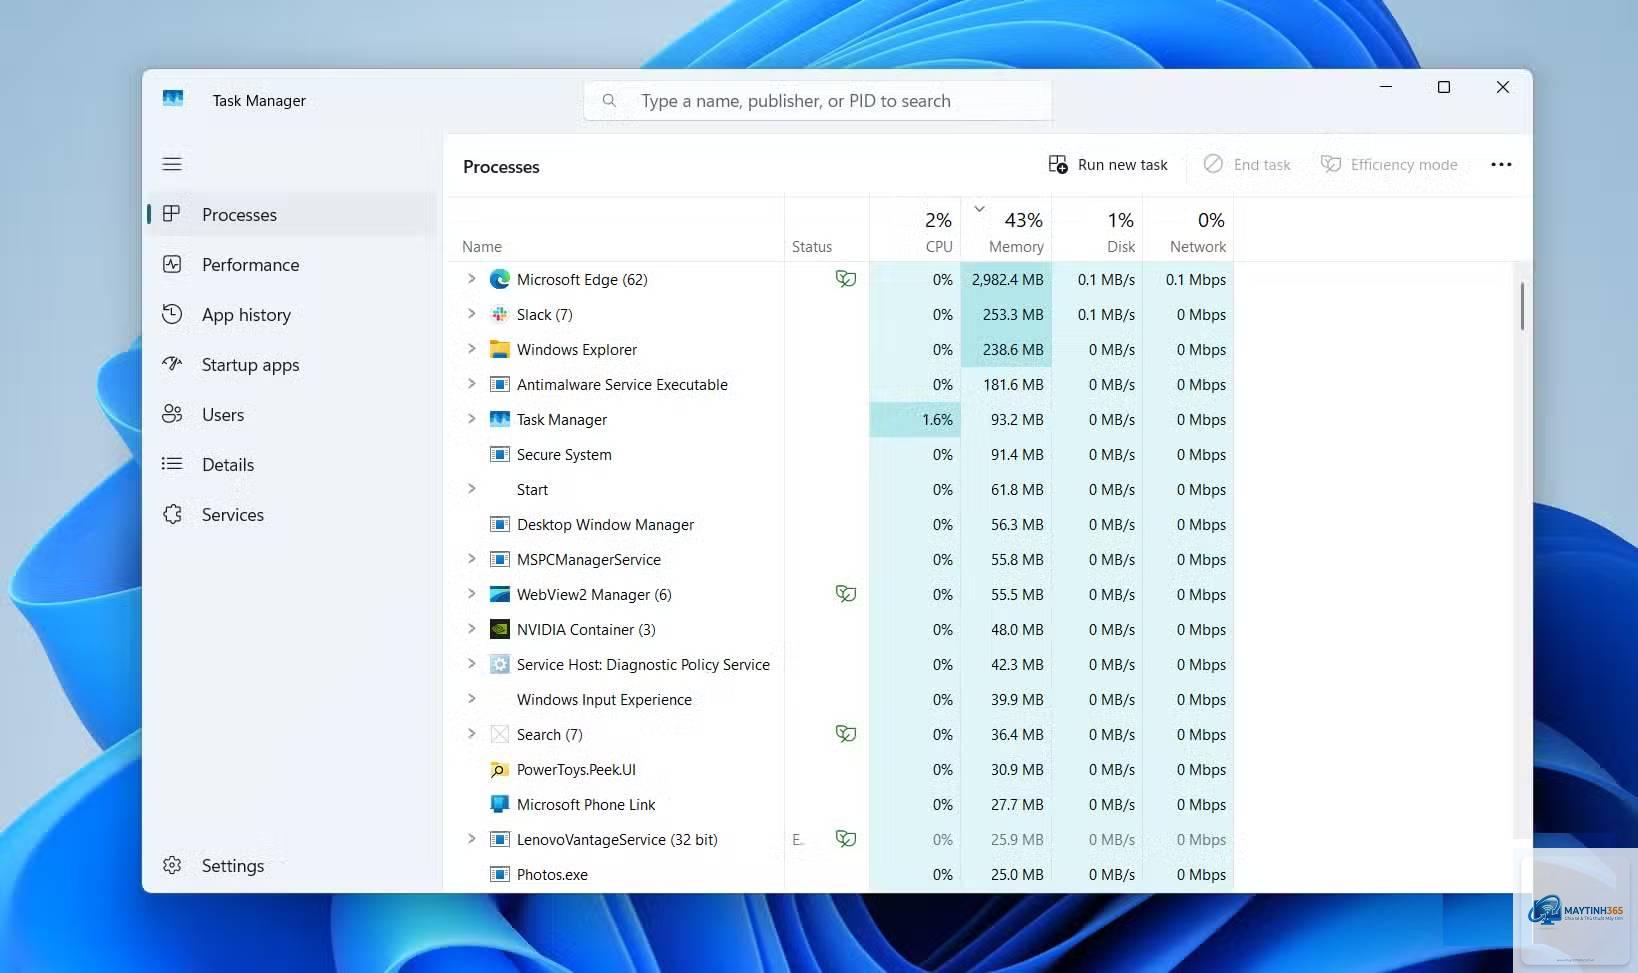Click the Efficiency mode button
1638x973 pixels.
1389,164
